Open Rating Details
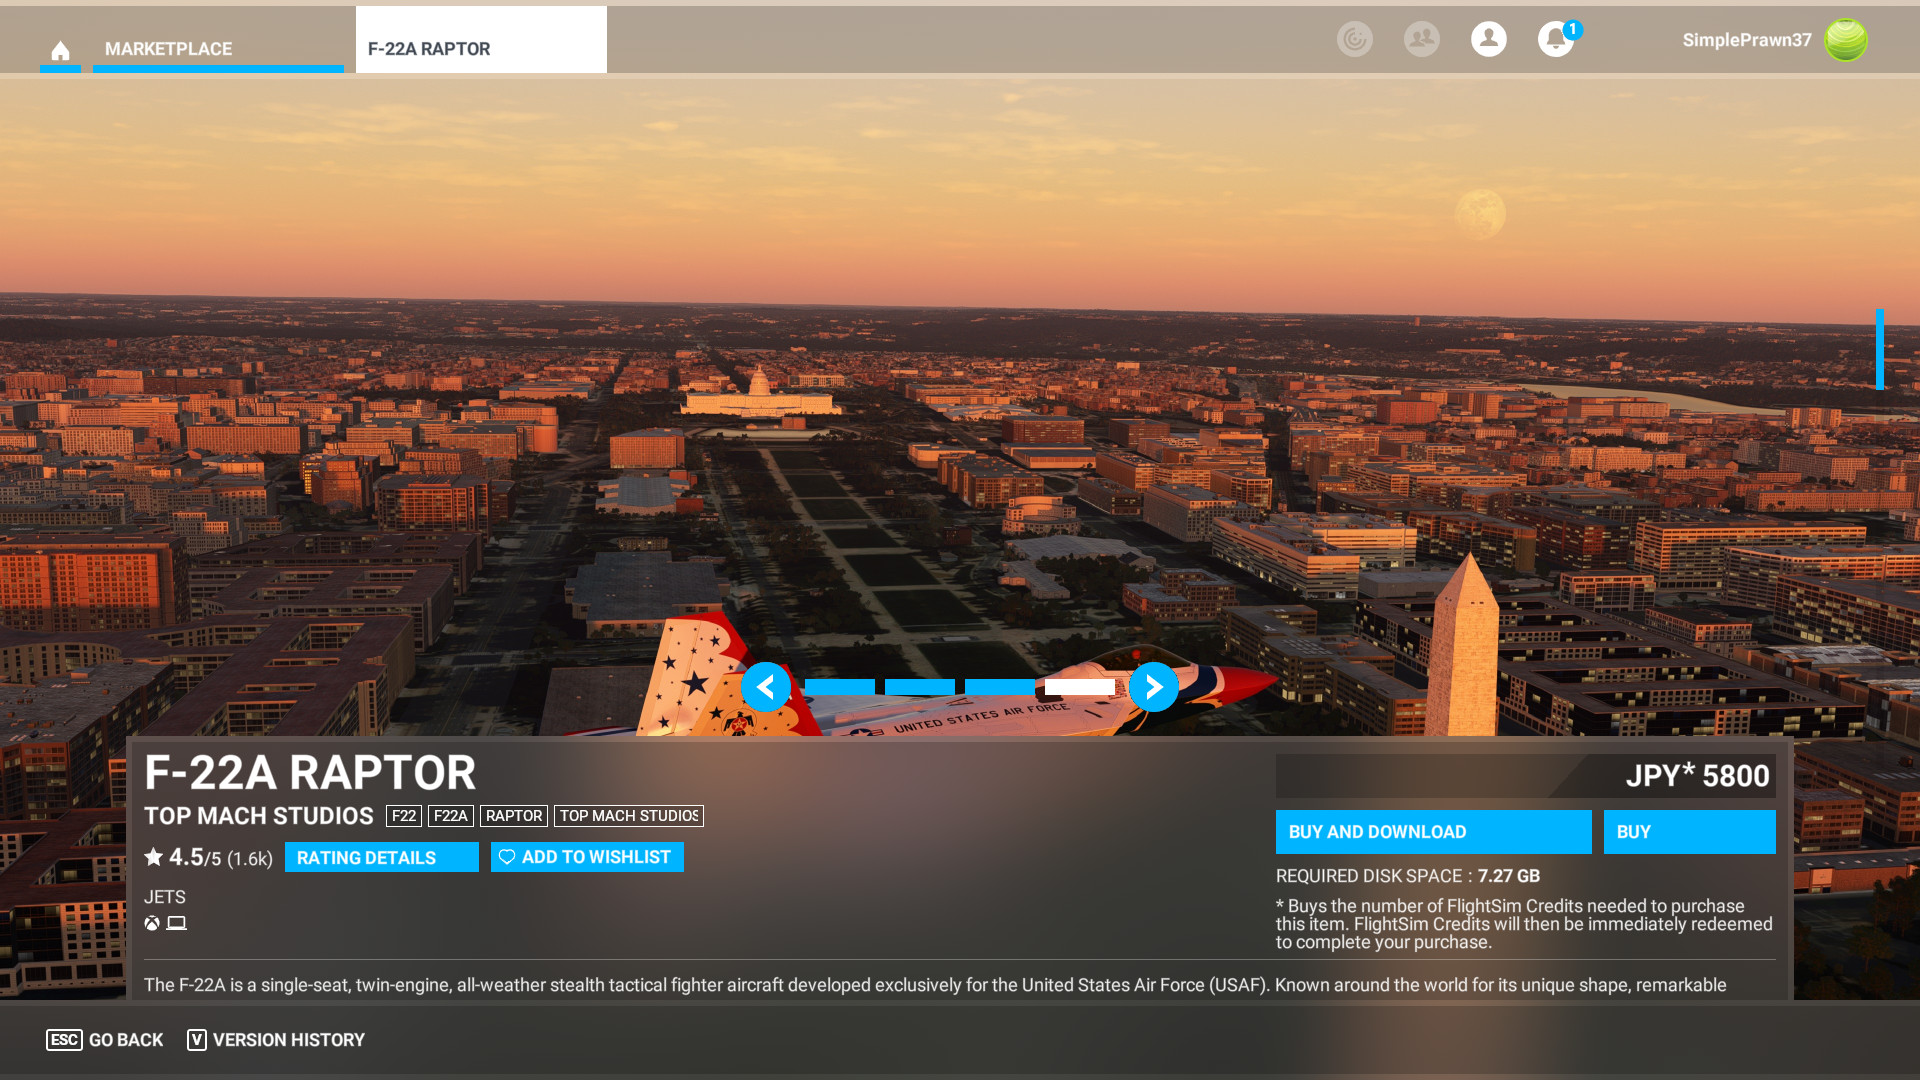The width and height of the screenshot is (1920, 1080). click(x=381, y=858)
